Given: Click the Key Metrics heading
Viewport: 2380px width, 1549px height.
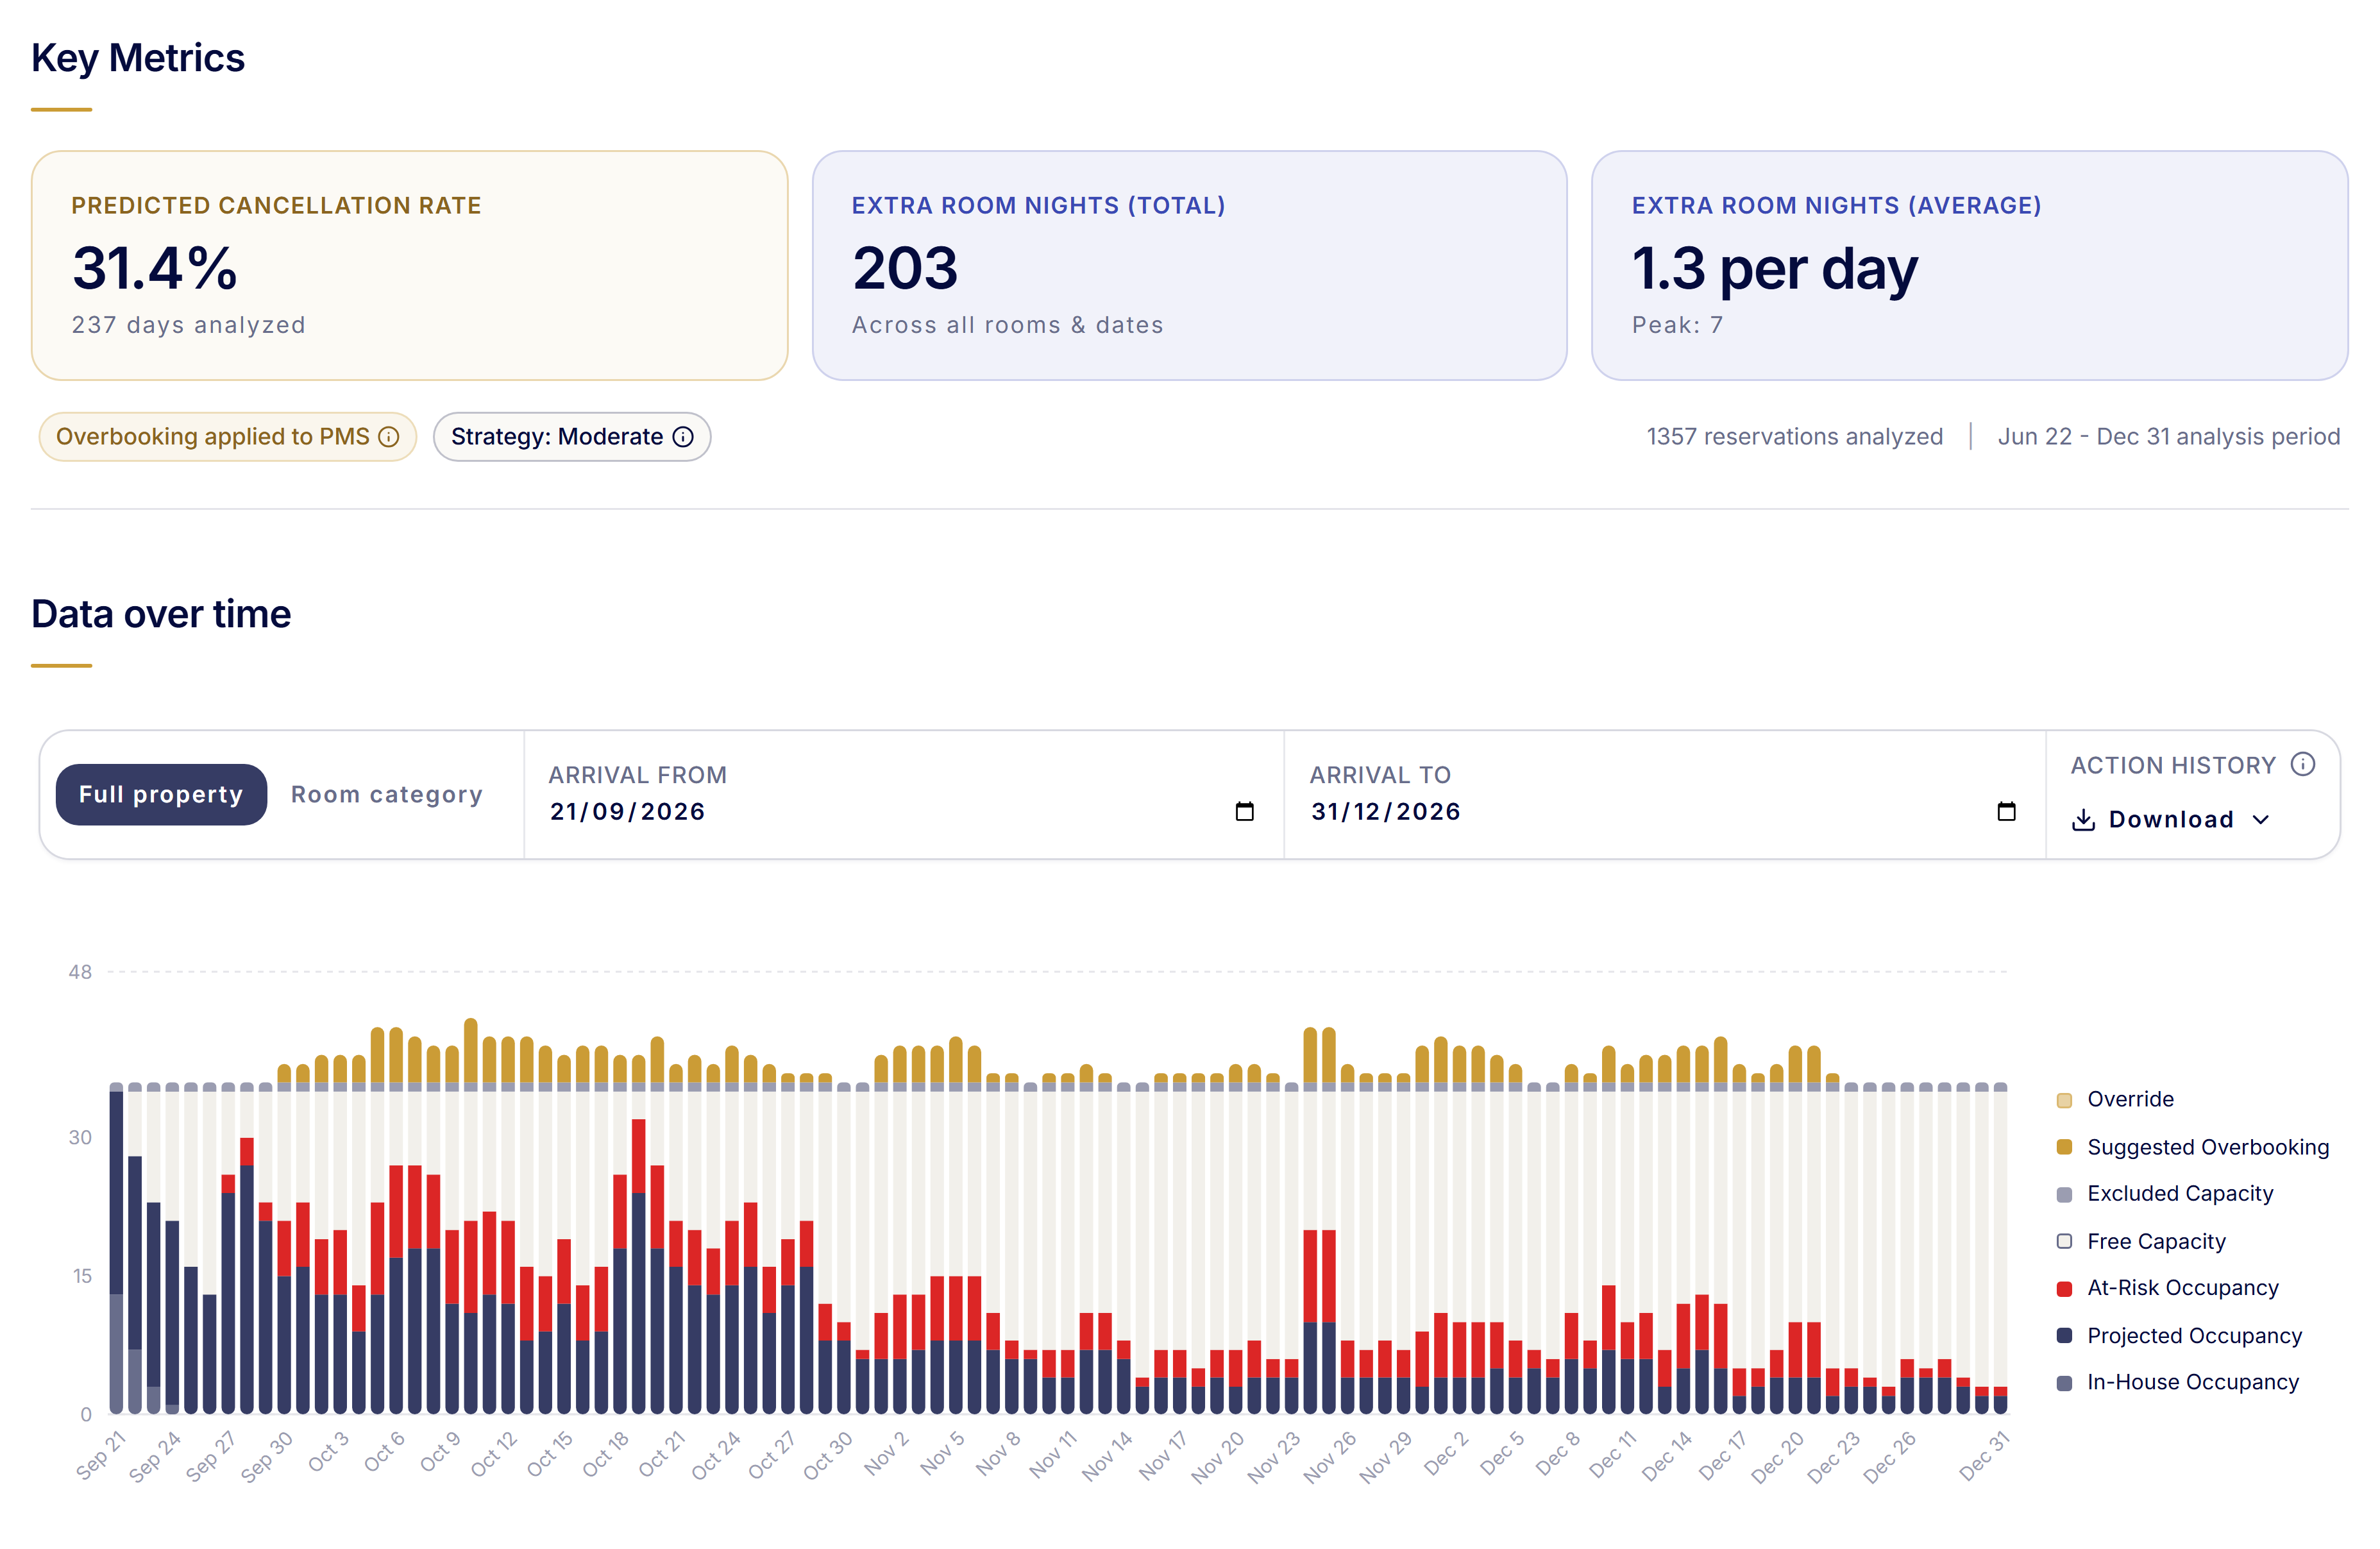Looking at the screenshot, I should (x=138, y=58).
